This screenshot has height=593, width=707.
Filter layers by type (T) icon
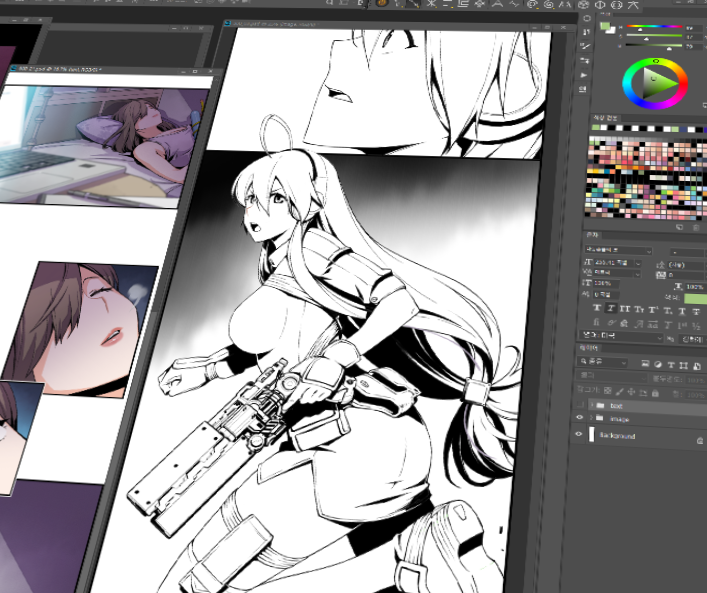click(672, 363)
